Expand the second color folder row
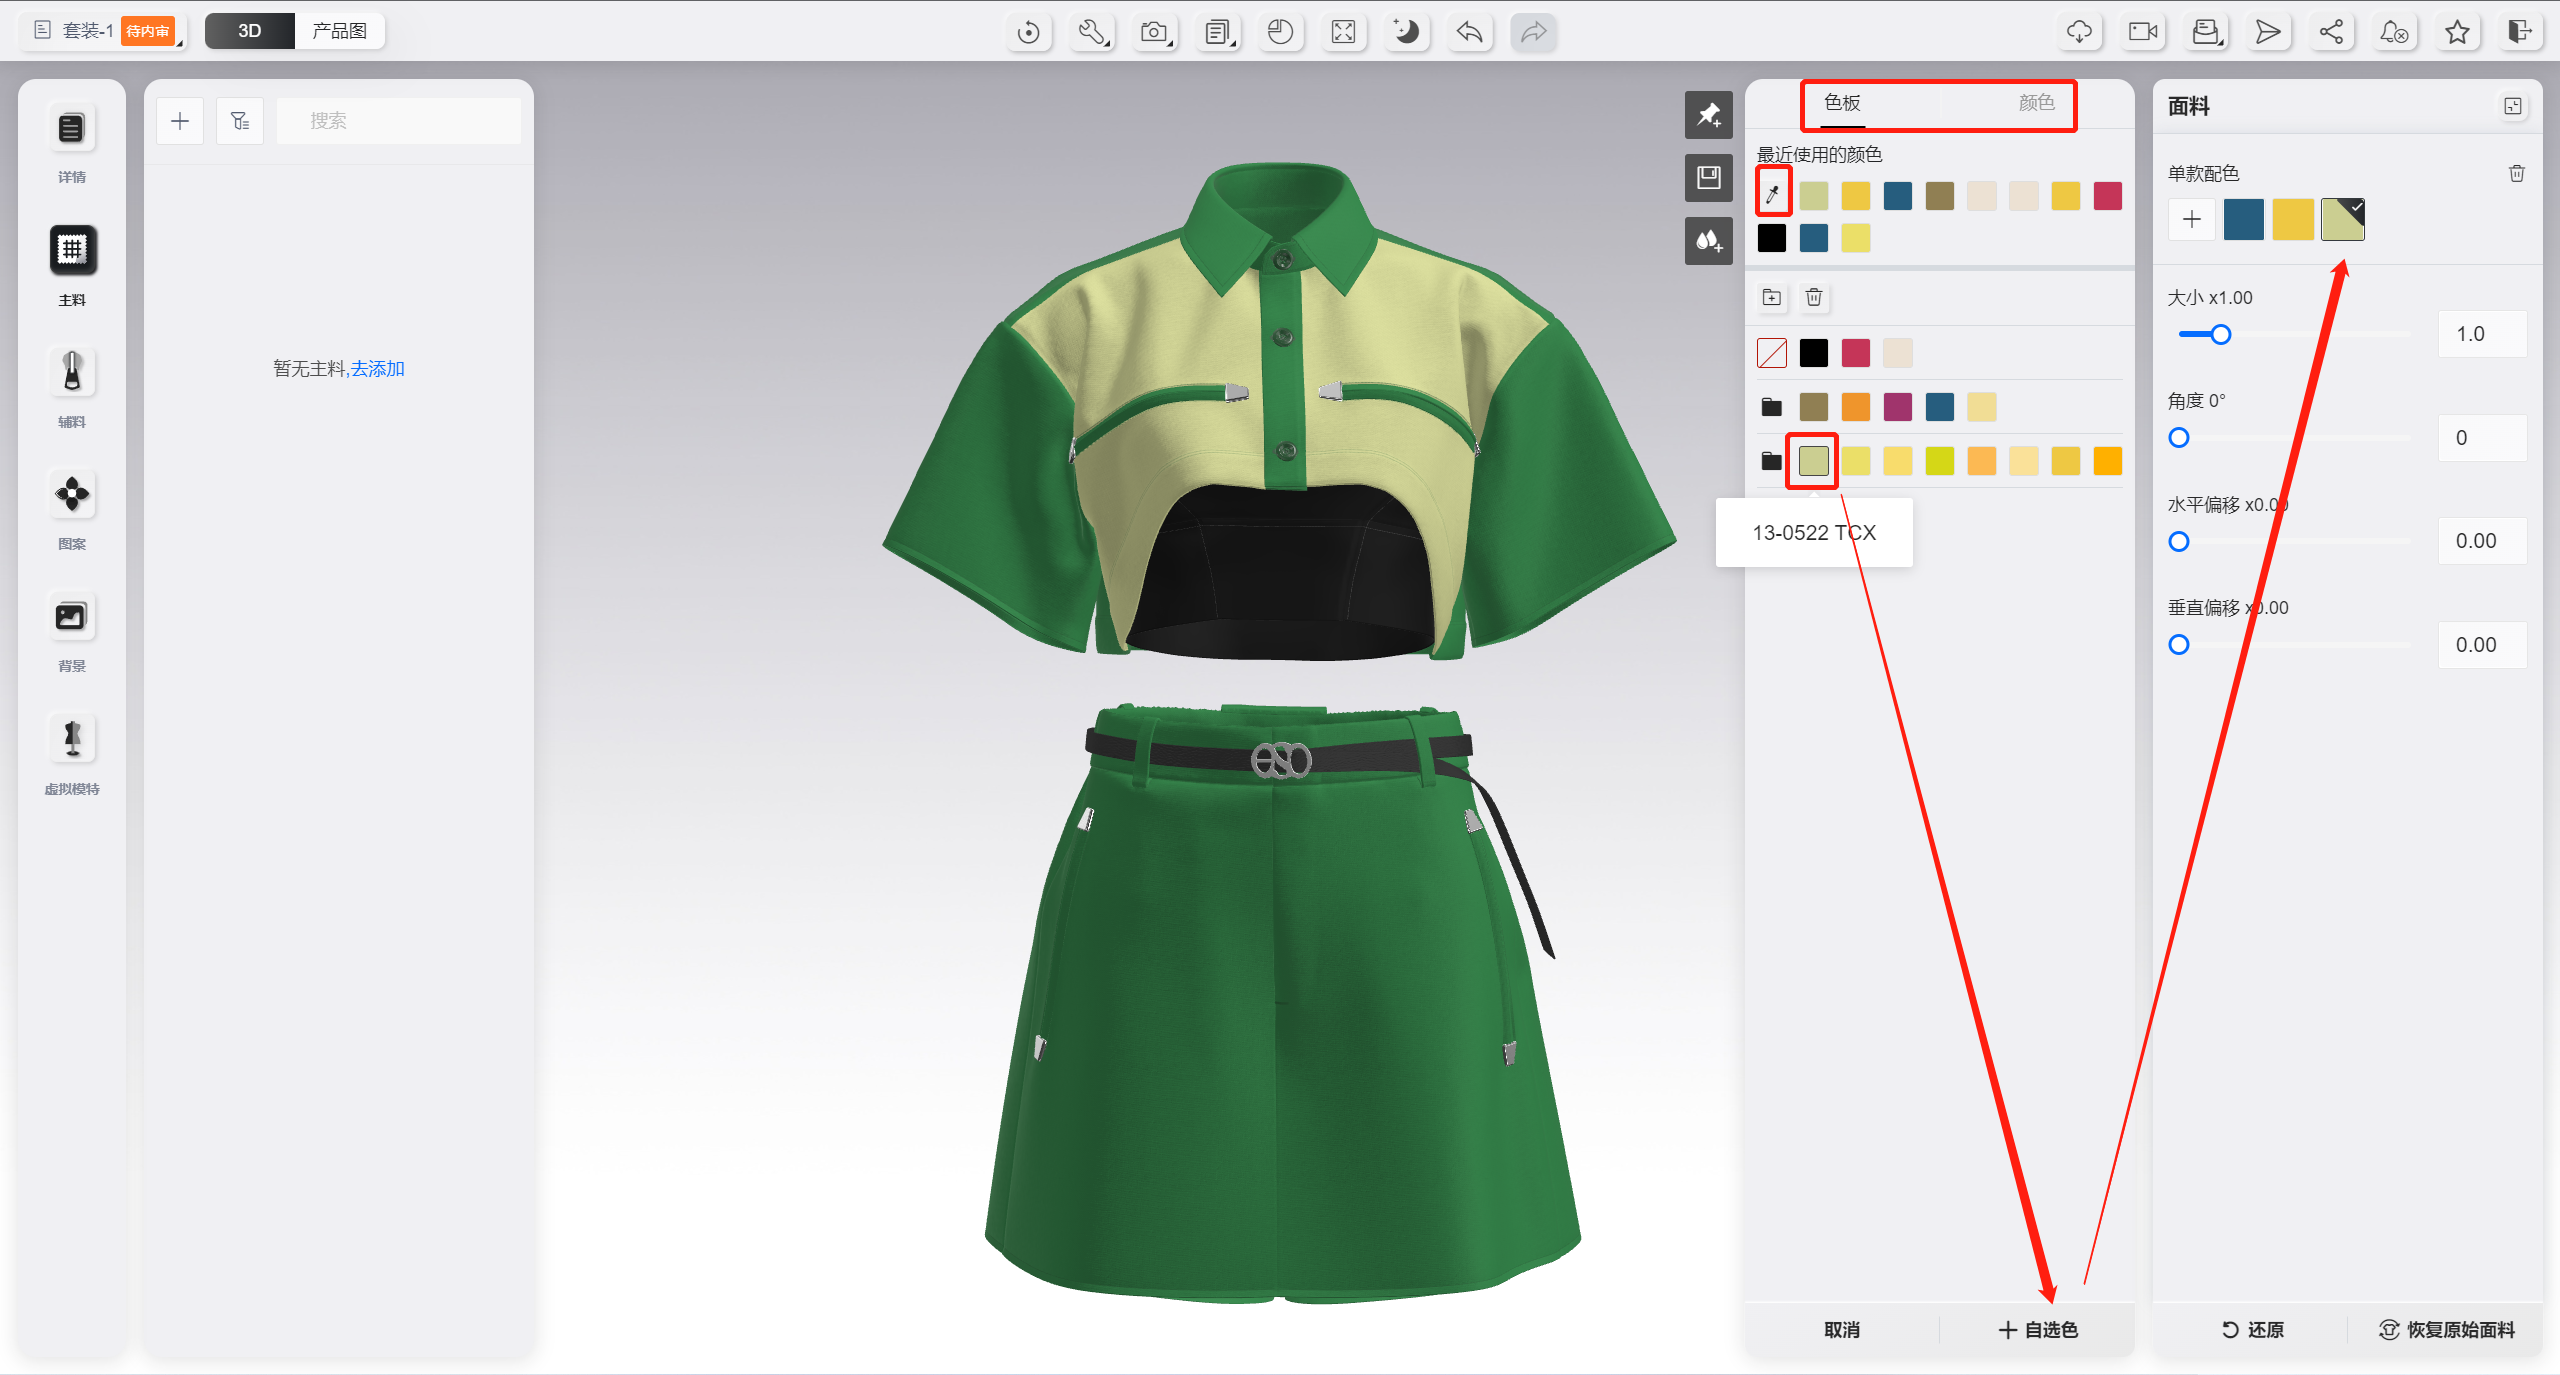The image size is (2560, 1375). pyautogui.click(x=1771, y=461)
